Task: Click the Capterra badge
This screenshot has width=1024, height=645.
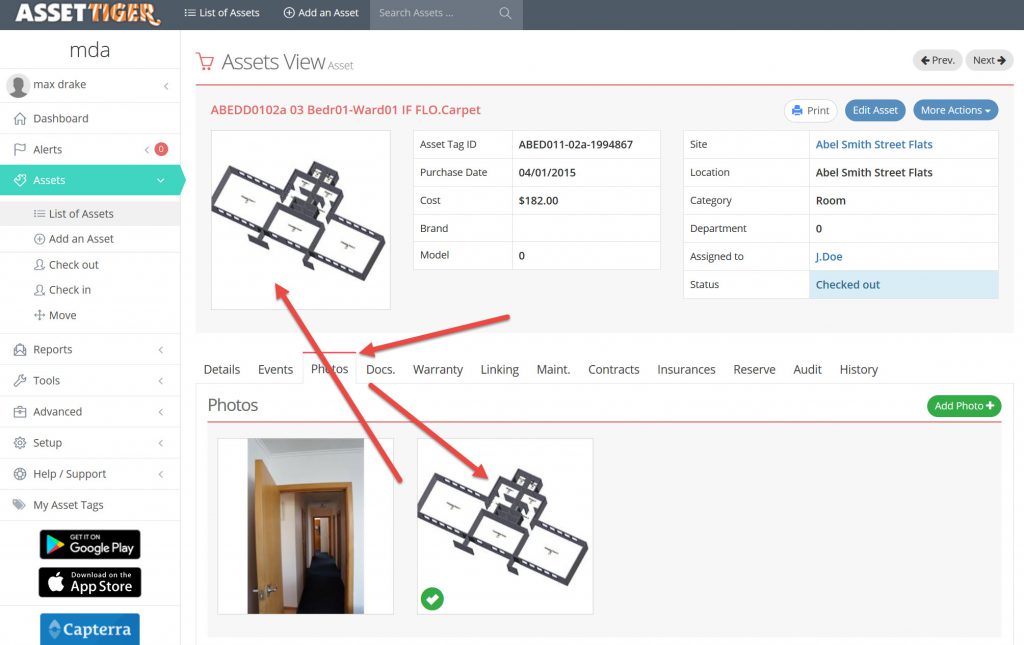Action: click(90, 630)
